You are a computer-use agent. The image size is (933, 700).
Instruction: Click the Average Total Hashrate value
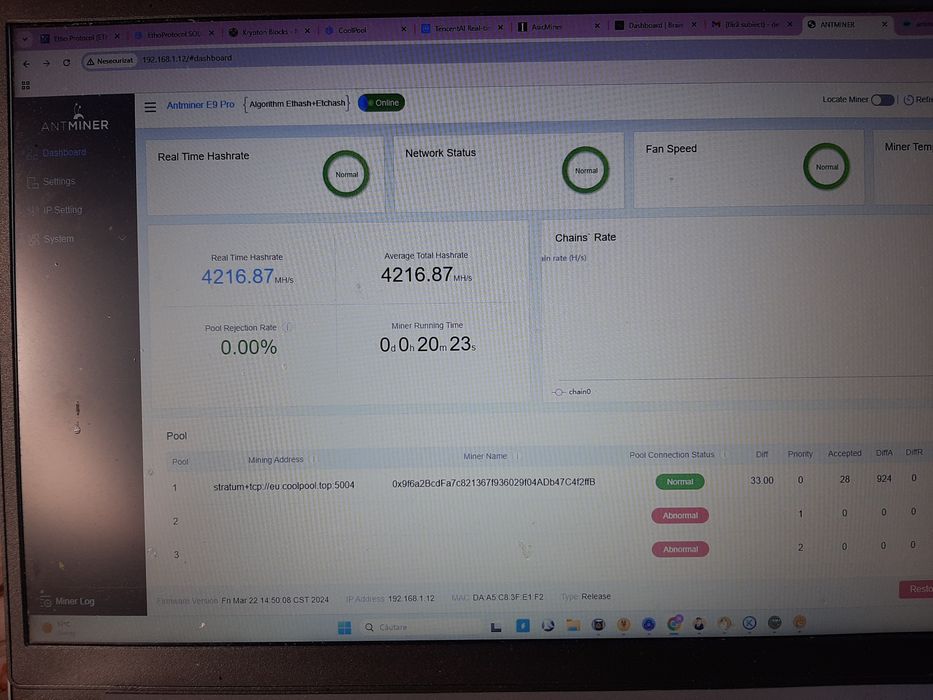[x=426, y=274]
